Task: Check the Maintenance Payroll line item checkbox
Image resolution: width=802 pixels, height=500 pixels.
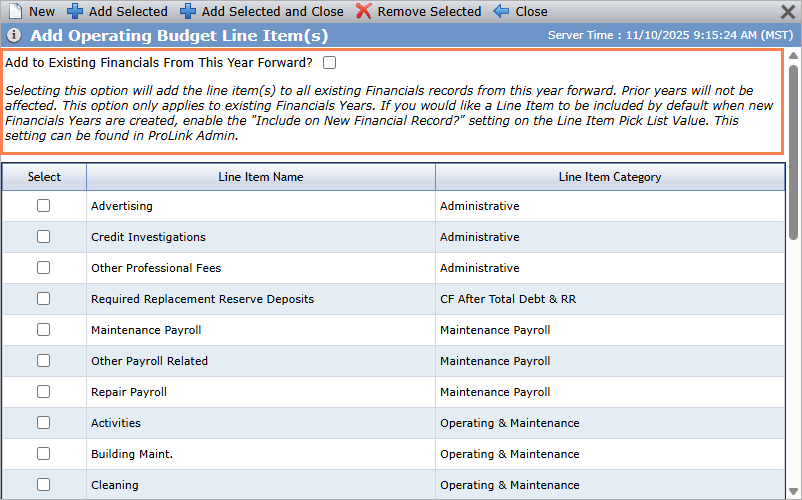Action: (43, 330)
